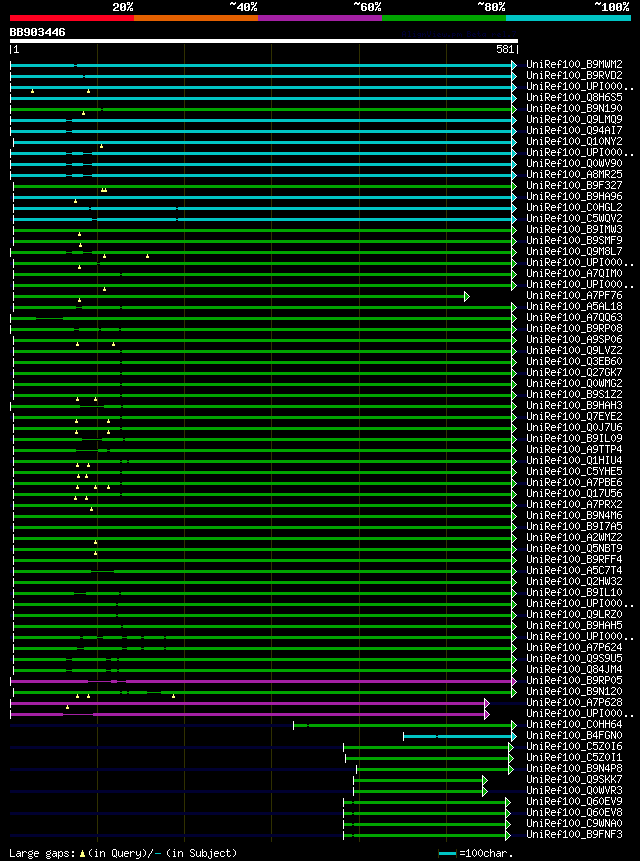This screenshot has width=640, height=861.
Task: Click the red 20% identity legend segment
Action: (x=72, y=18)
